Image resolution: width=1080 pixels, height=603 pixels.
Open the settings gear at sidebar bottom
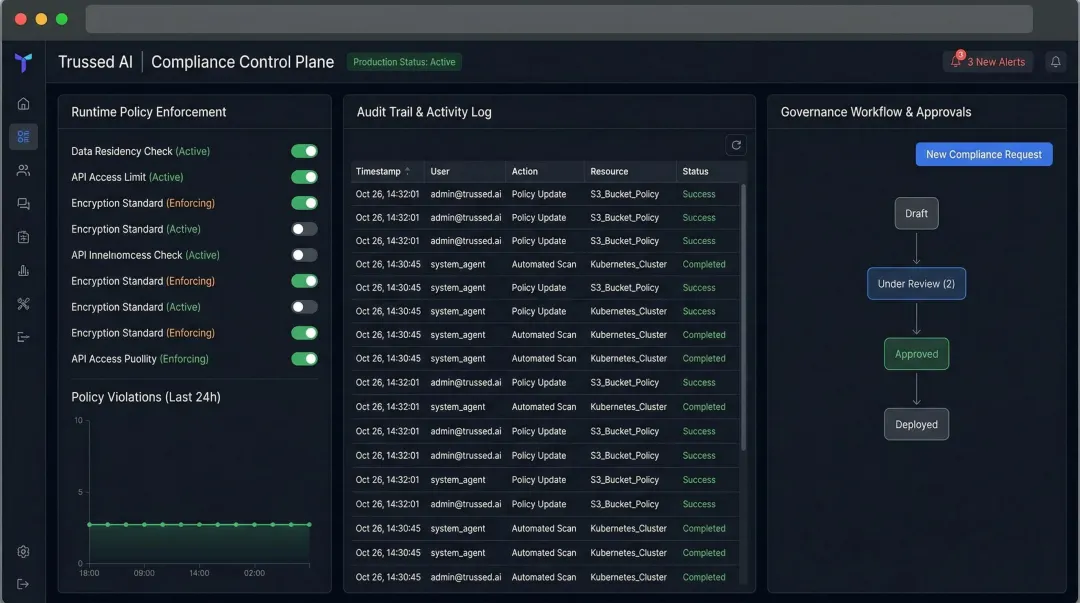[x=23, y=551]
